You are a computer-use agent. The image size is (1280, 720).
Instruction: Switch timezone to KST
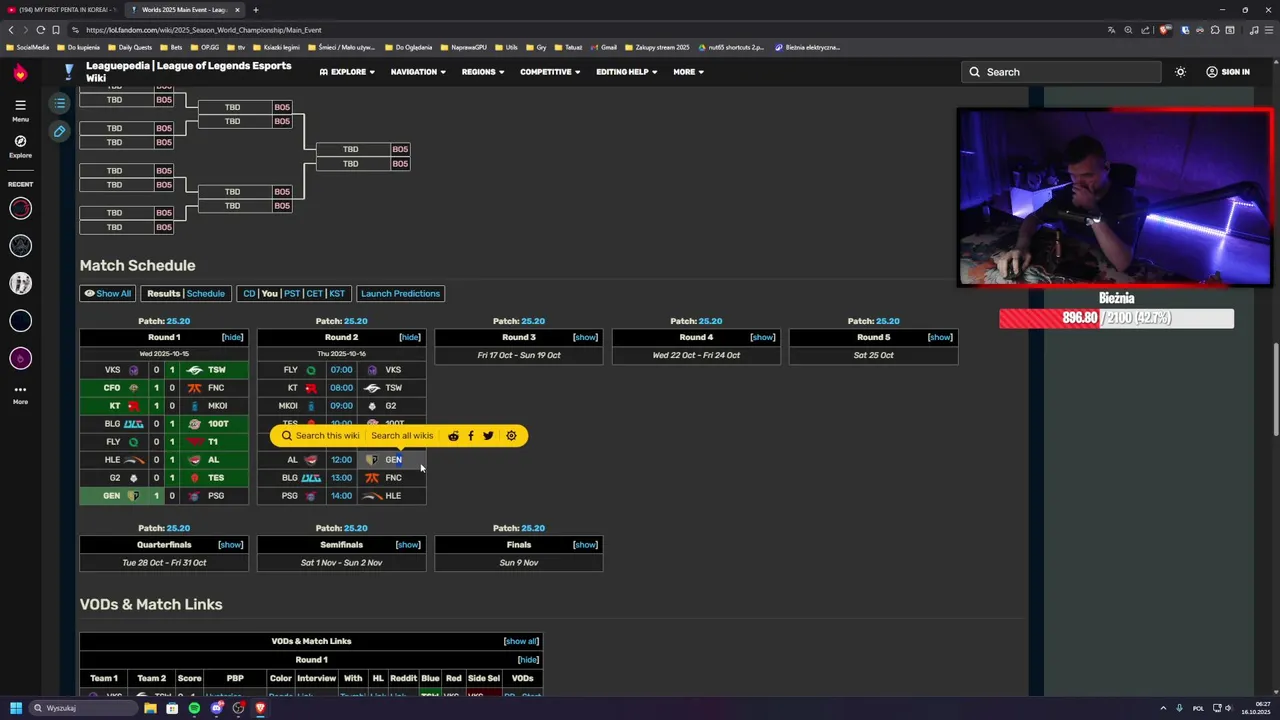(337, 294)
